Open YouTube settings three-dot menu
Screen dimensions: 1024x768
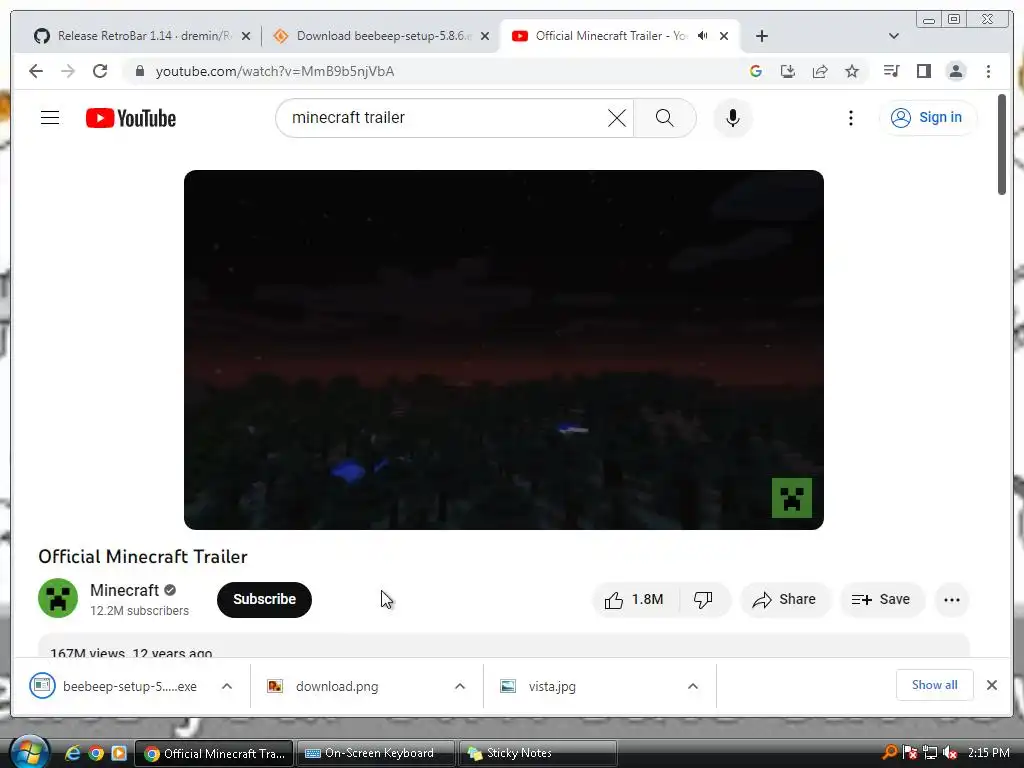coord(850,118)
